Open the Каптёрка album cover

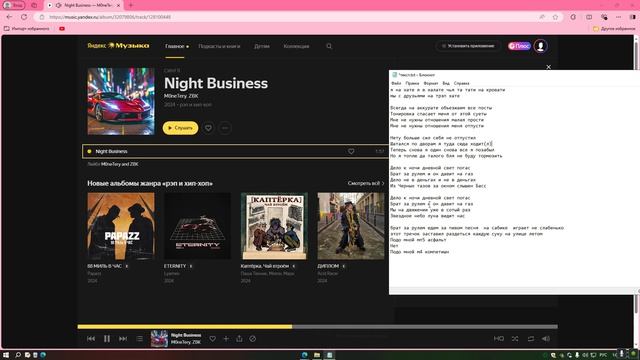(x=274, y=226)
